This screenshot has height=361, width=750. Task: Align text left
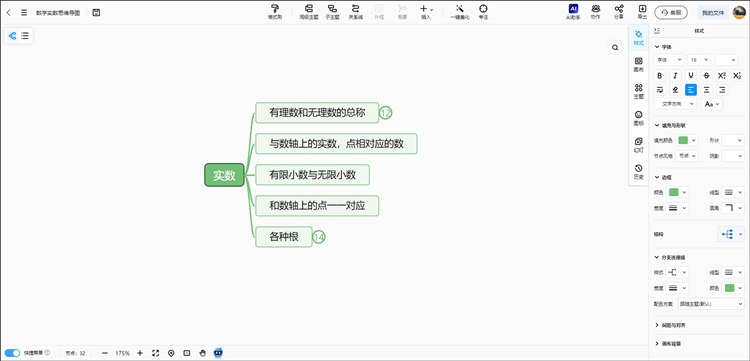691,89
